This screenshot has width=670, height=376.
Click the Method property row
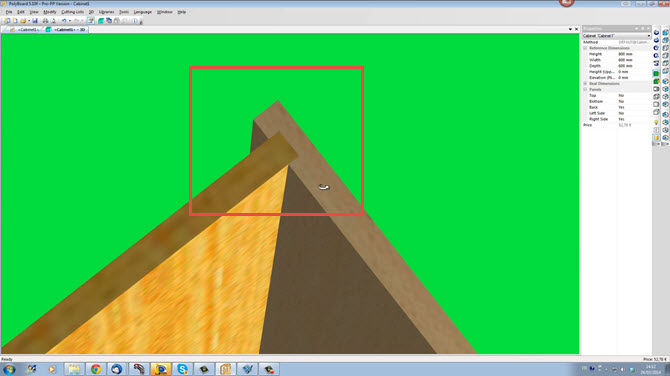(617, 42)
